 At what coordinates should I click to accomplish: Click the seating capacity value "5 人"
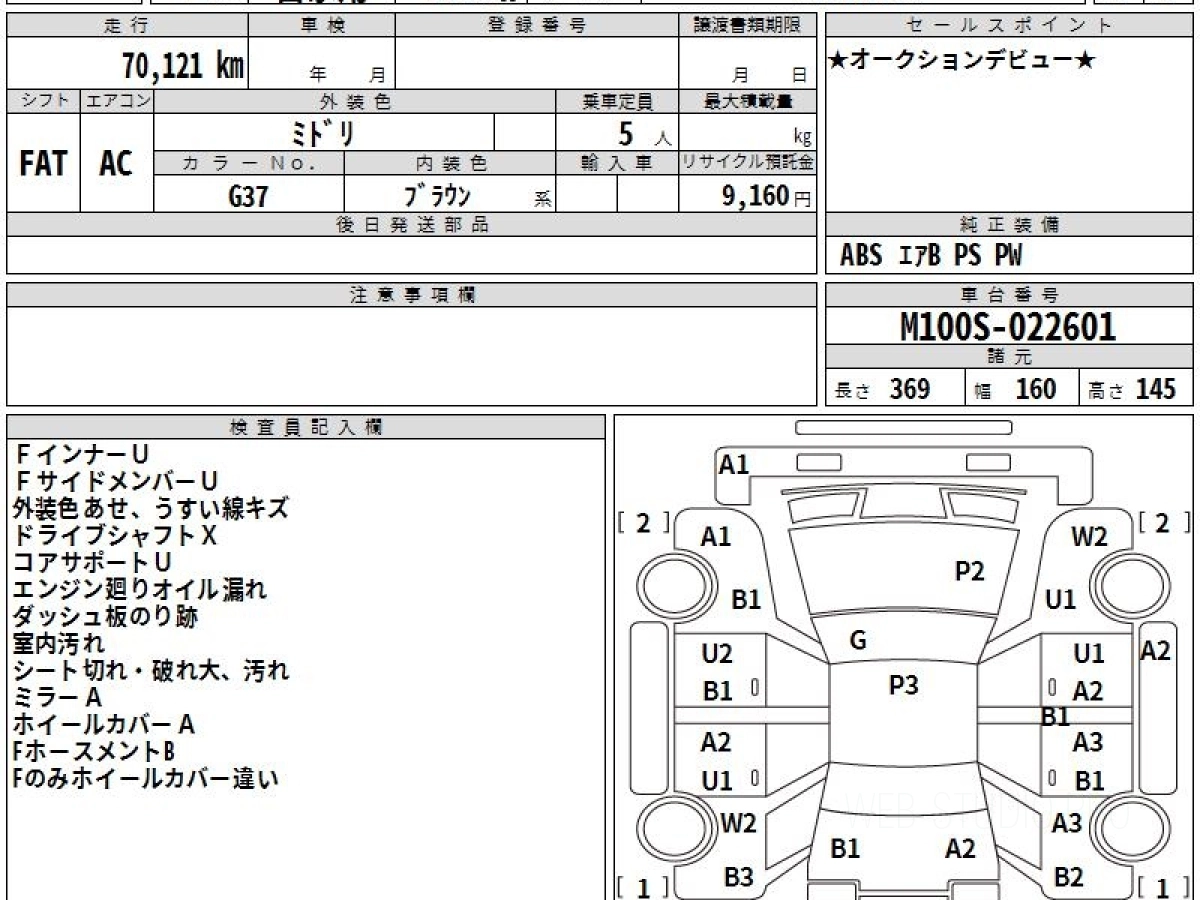[x=644, y=133]
